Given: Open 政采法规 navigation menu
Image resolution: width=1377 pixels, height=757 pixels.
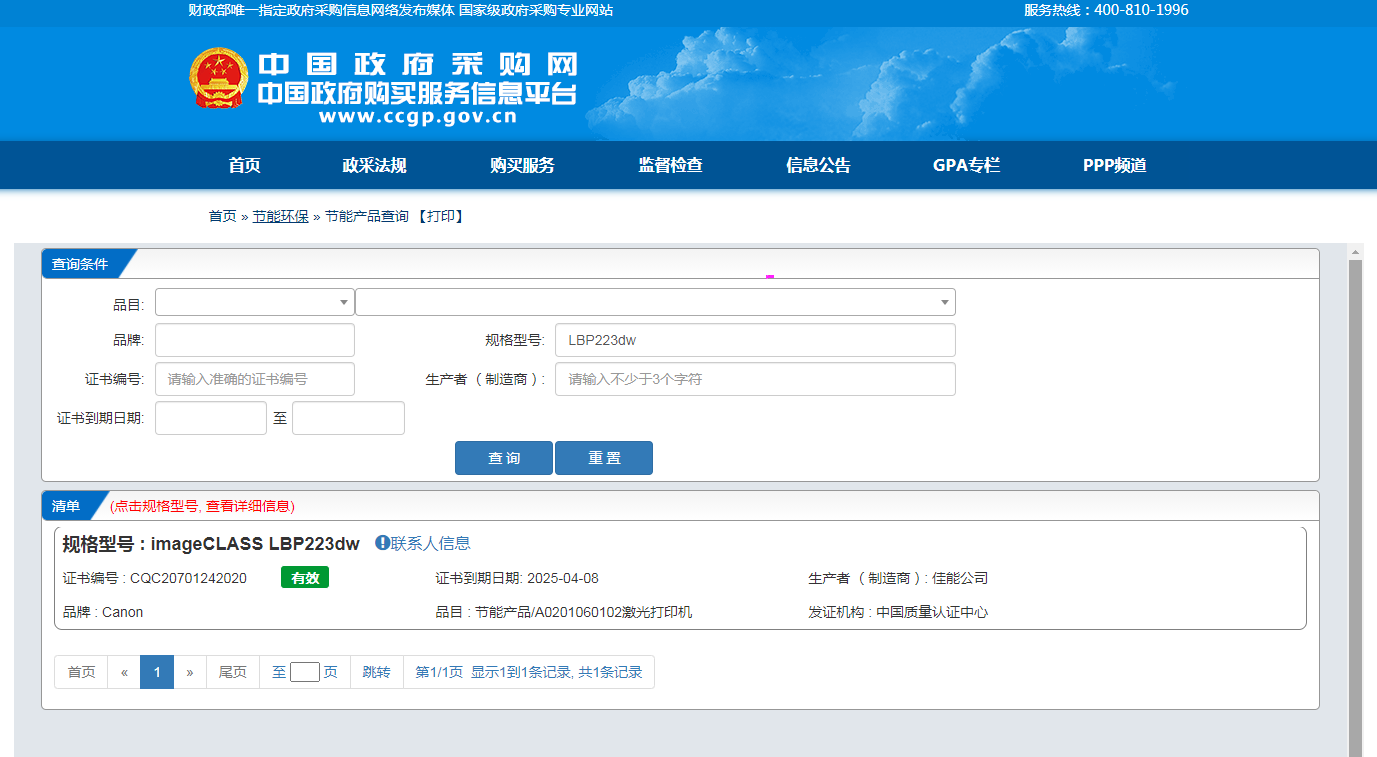Looking at the screenshot, I should (x=374, y=166).
